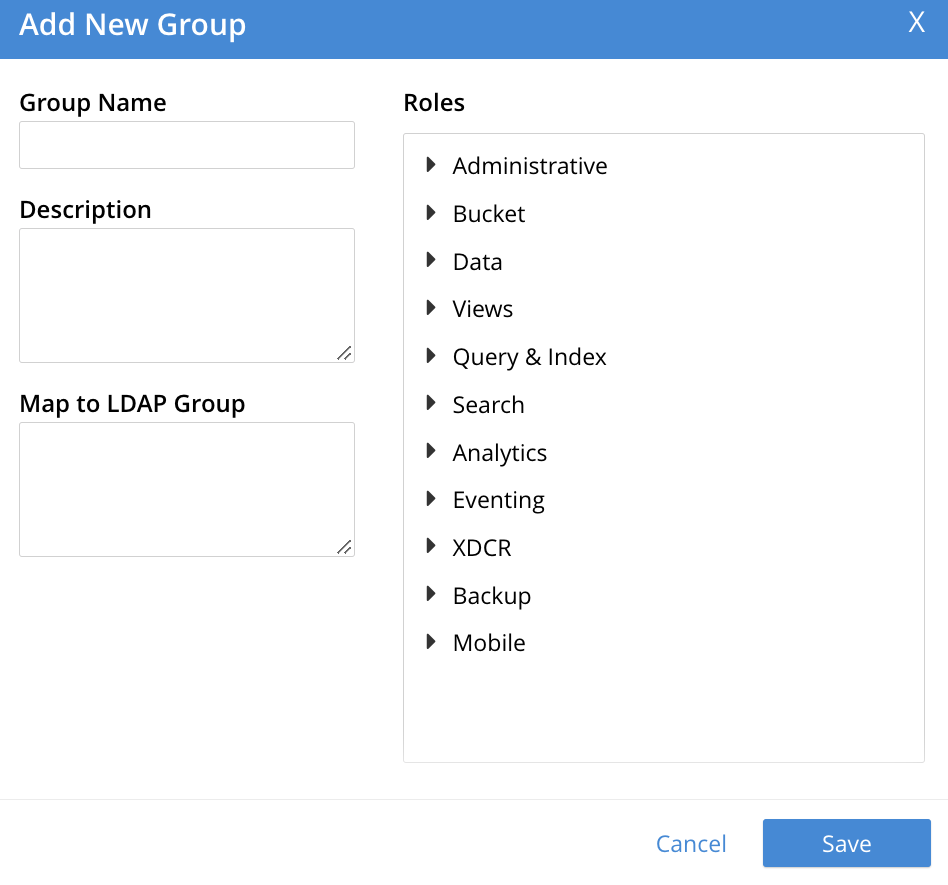Click the Add New Group title bar
Screen dimensions: 948x885
pyautogui.click(x=132, y=25)
